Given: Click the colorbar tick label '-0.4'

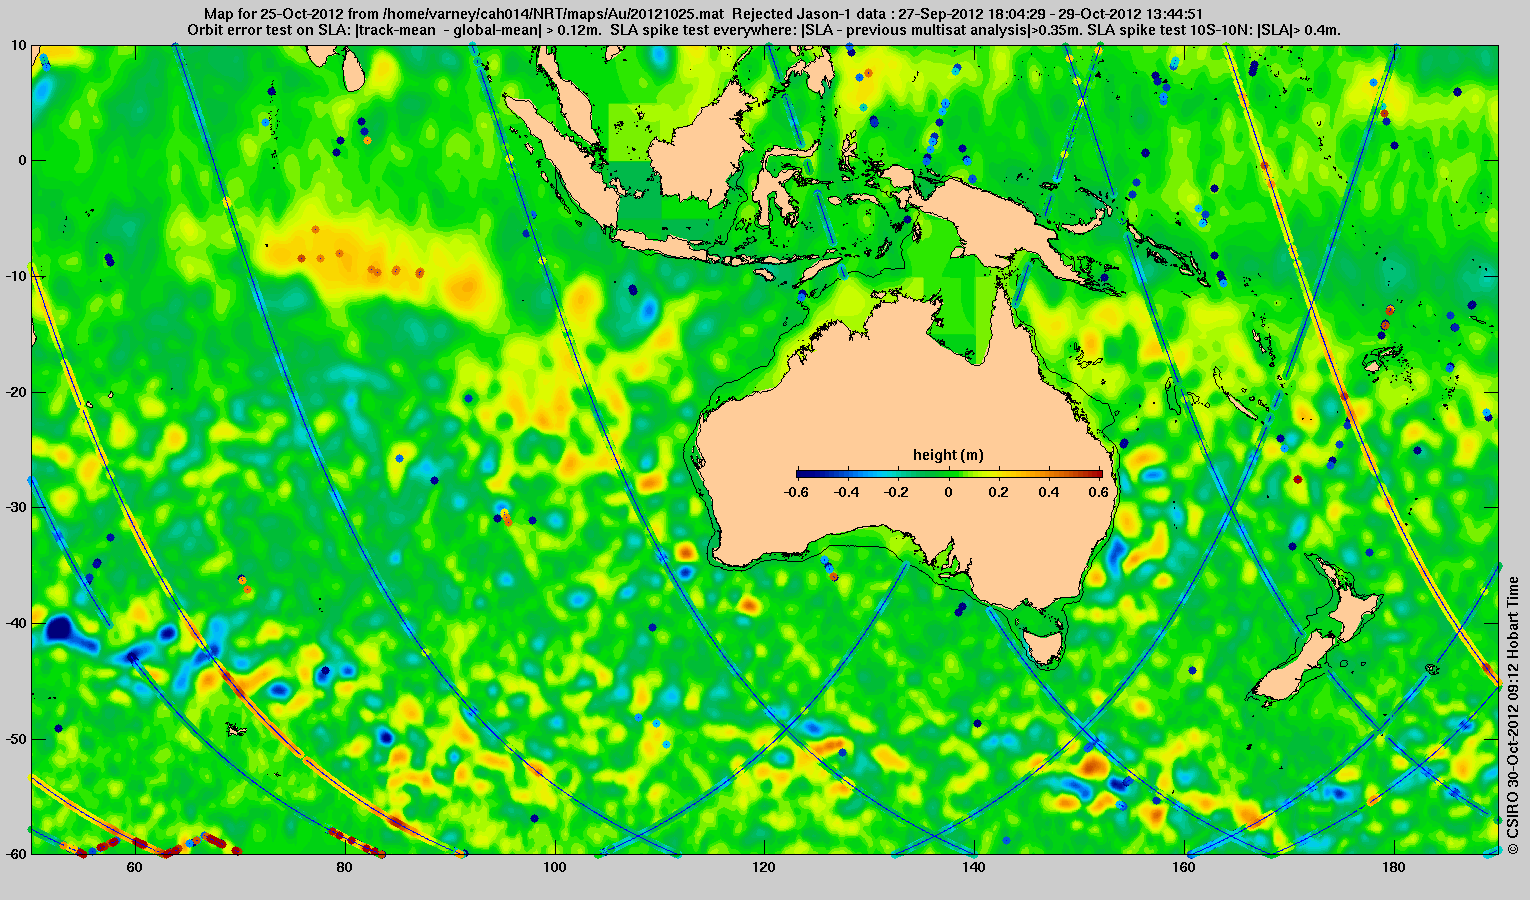Looking at the screenshot, I should coord(848,492).
